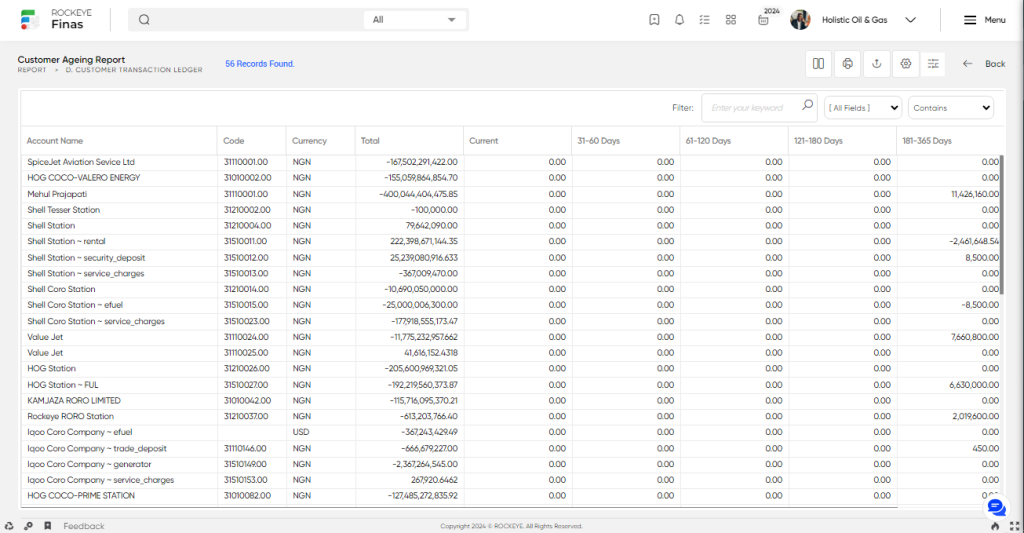
Task: Click the key icon in the footer
Action: click(x=28, y=526)
